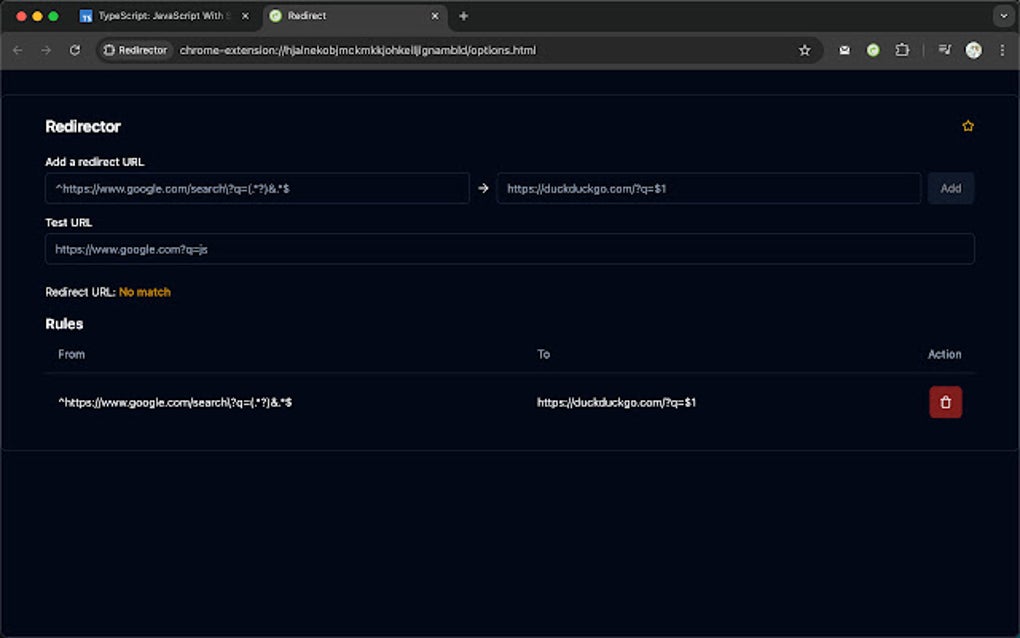The height and width of the screenshot is (638, 1020).
Task: Select the redirect source pattern input
Action: coord(255,188)
